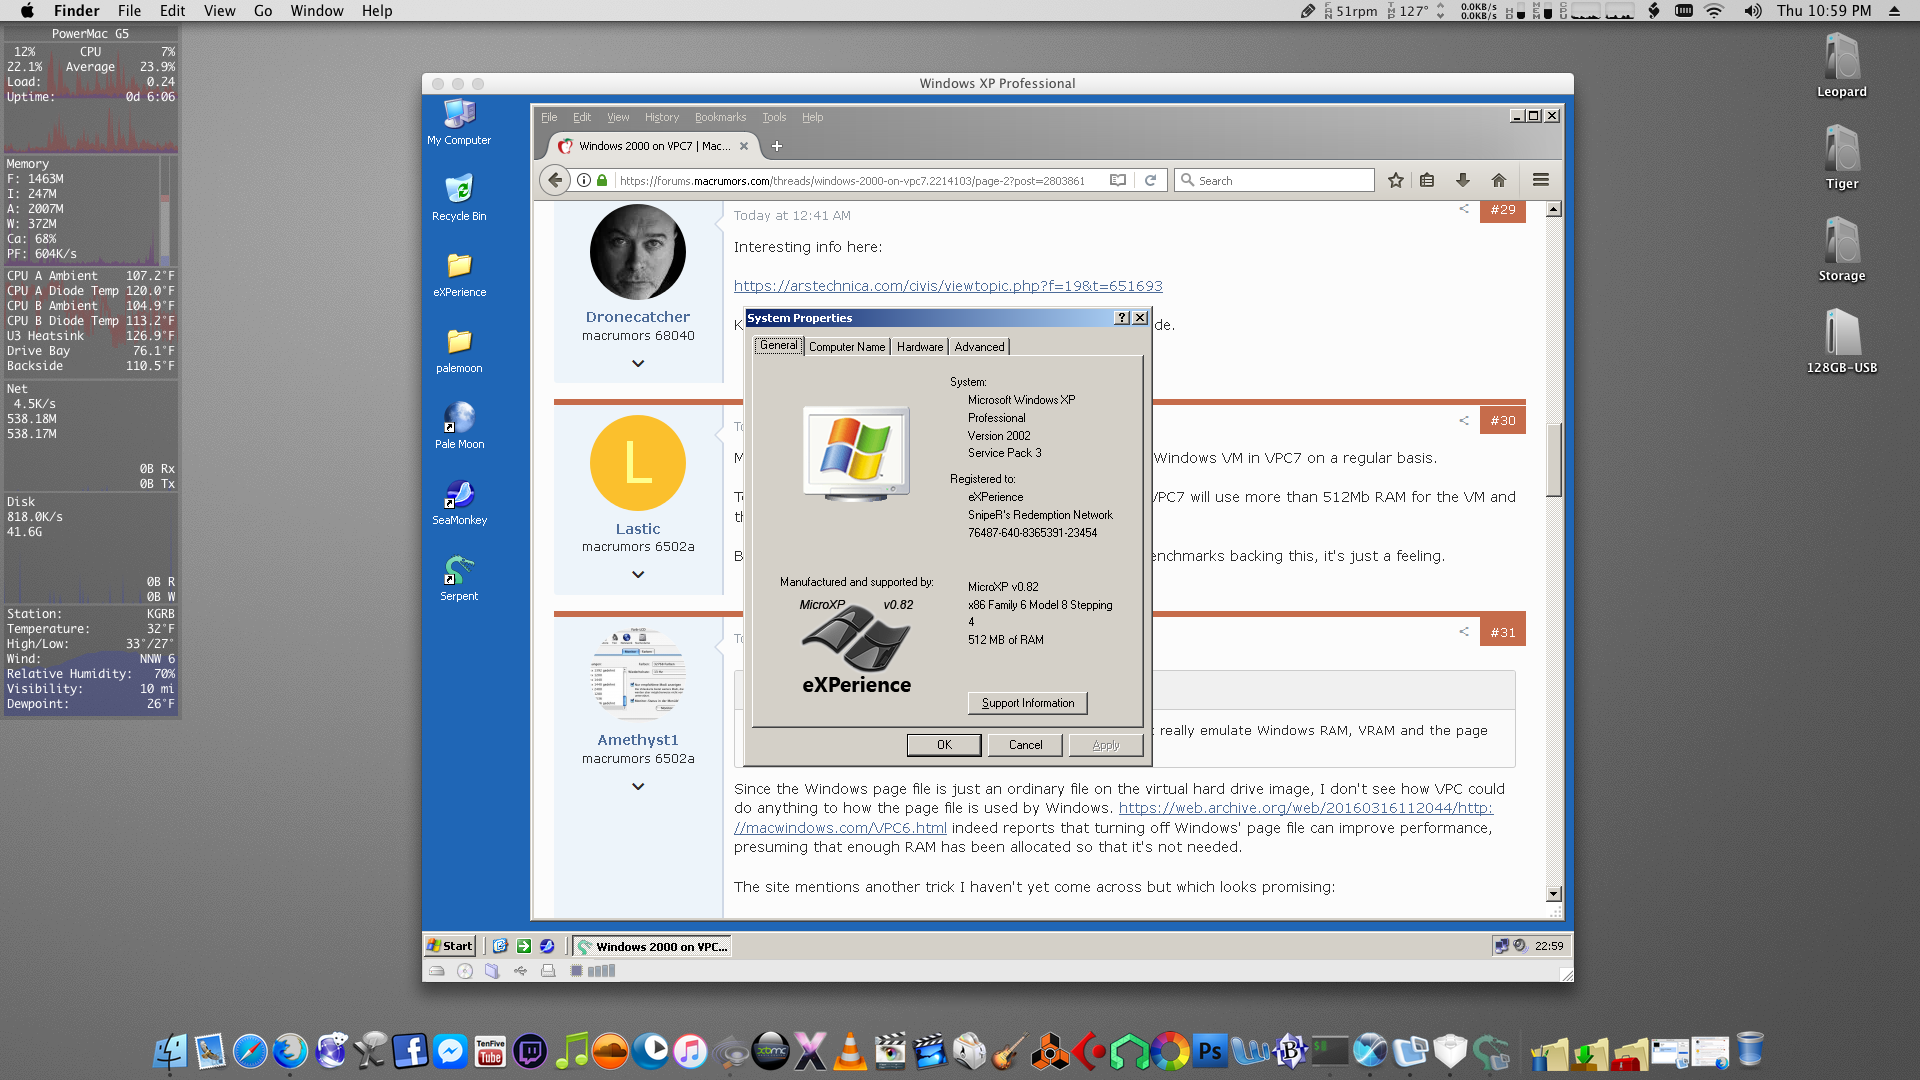This screenshot has height=1080, width=1920.
Task: Click the bookmark star icon
Action: tap(1396, 181)
